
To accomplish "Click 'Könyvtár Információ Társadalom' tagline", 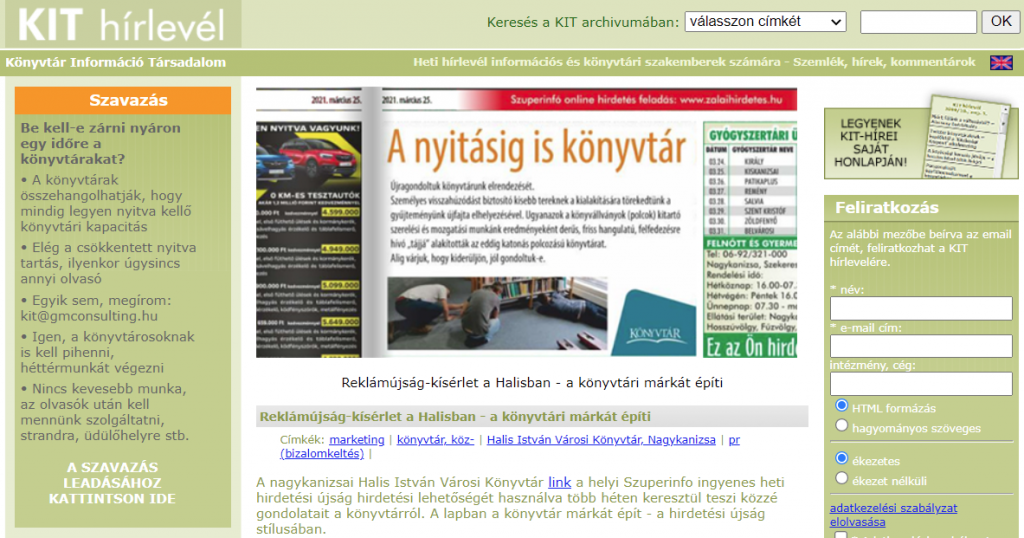I will (116, 63).
